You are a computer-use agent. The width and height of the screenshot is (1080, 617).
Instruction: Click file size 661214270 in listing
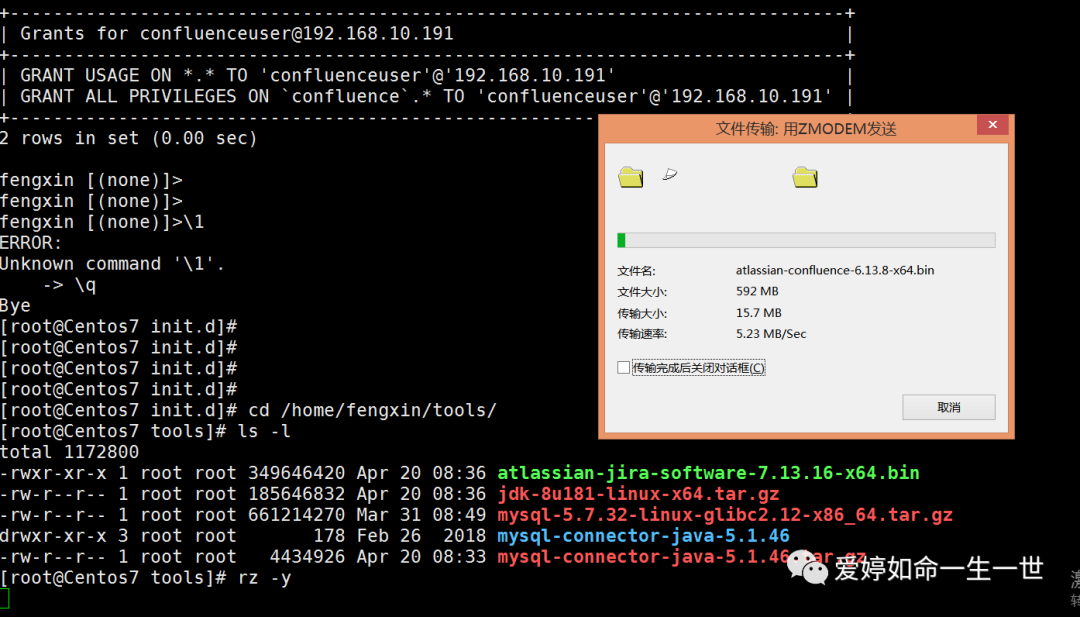[x=297, y=515]
